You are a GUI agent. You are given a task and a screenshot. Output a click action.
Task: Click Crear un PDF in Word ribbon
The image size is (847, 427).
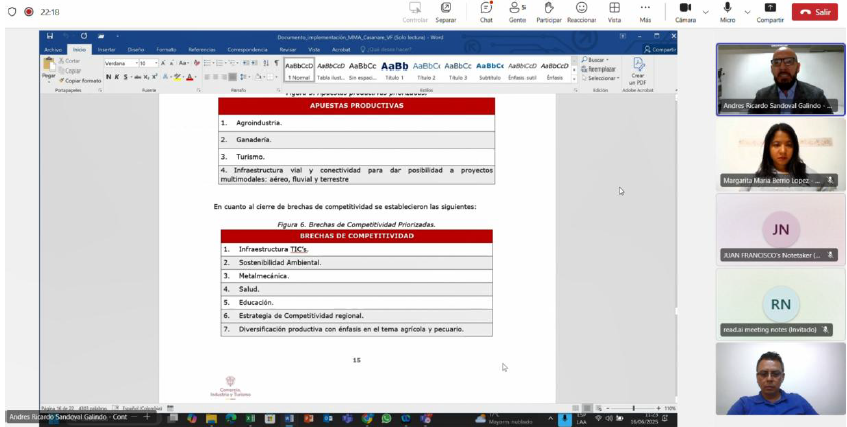pyautogui.click(x=638, y=70)
